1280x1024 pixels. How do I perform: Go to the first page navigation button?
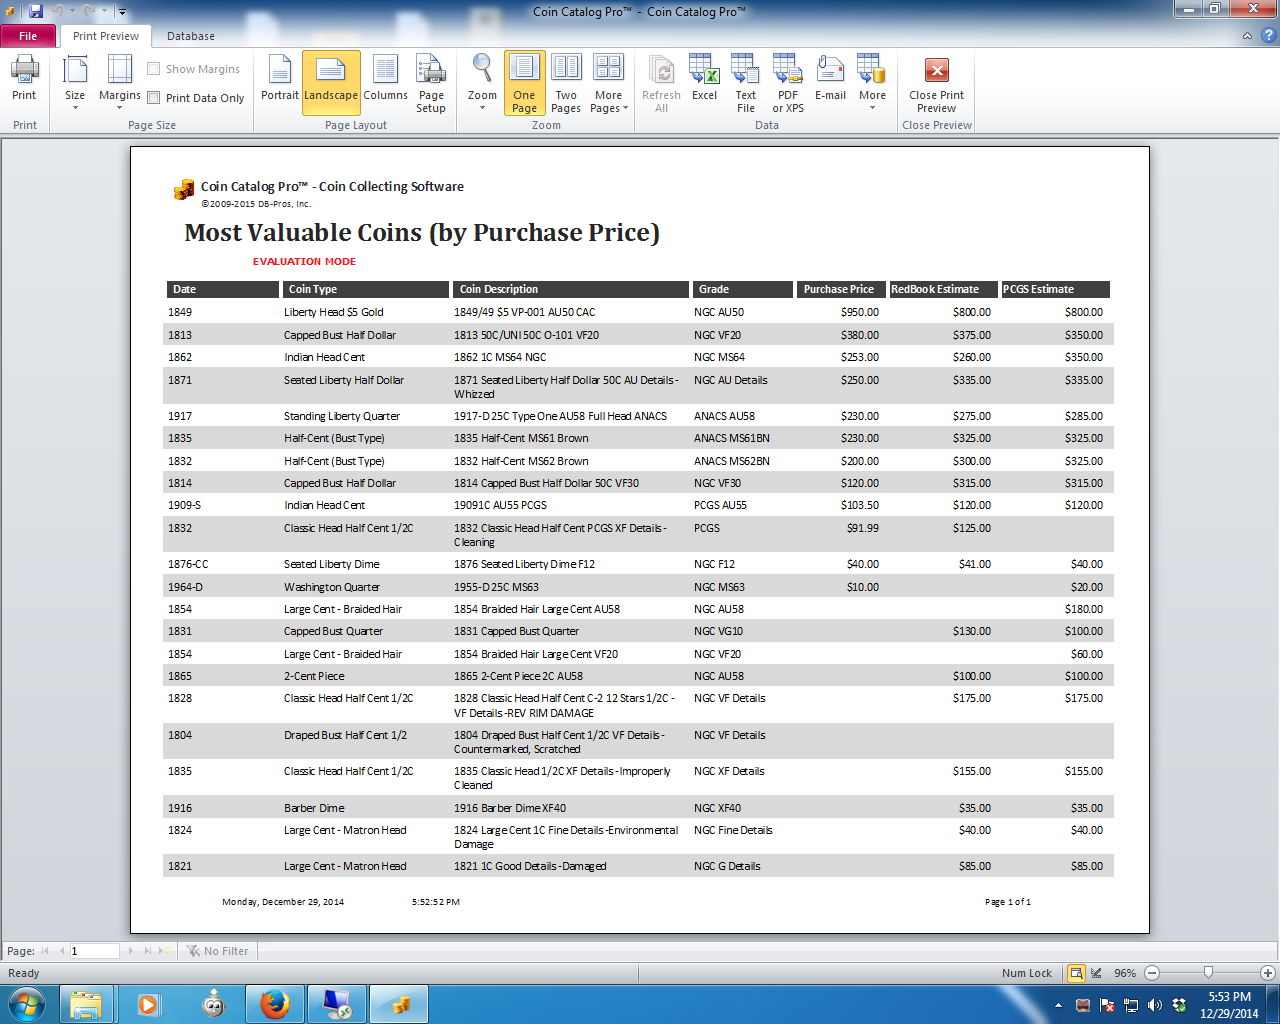(x=45, y=951)
